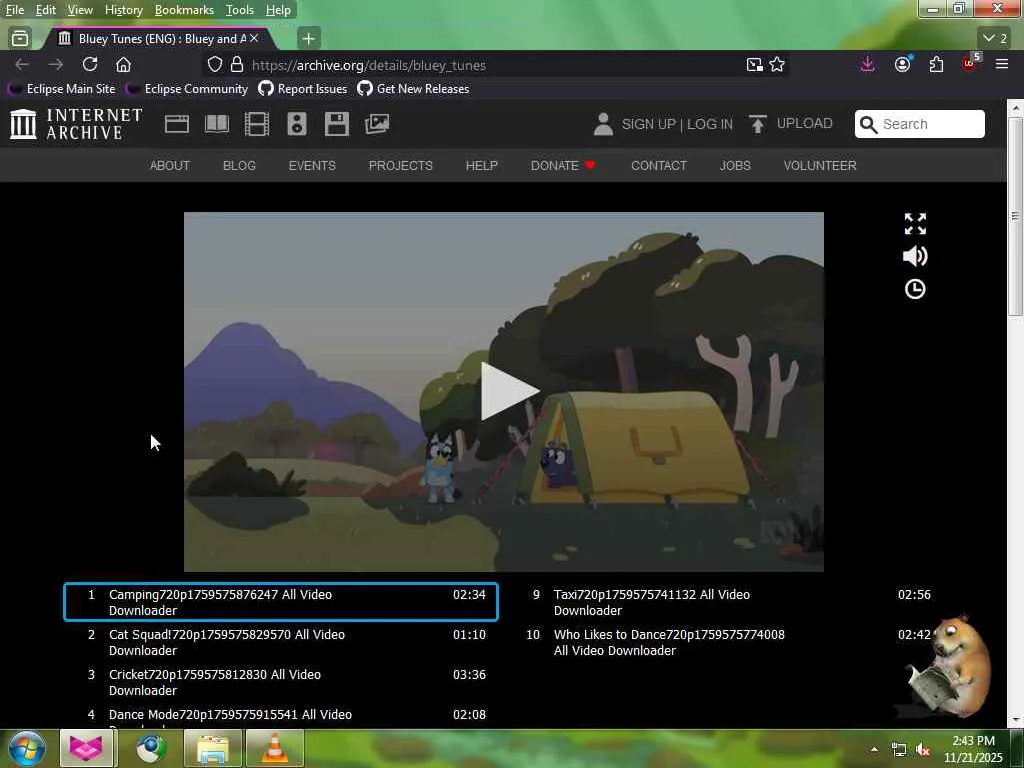Open the Help menu
Viewport: 1024px width, 768px height.
(x=278, y=10)
